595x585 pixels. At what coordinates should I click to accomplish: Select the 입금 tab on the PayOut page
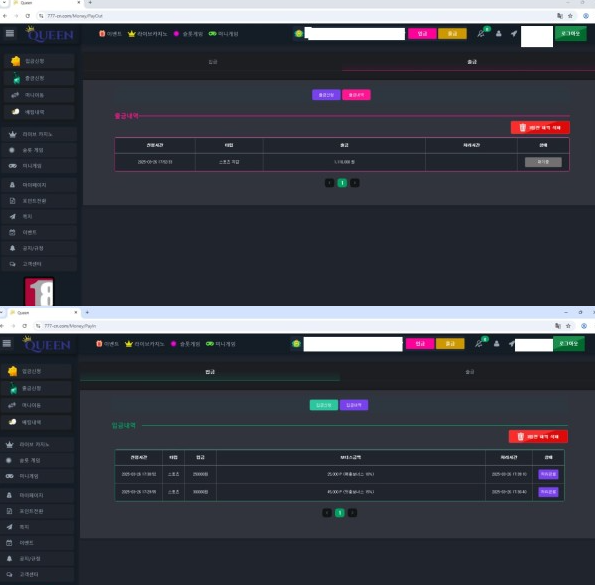pyautogui.click(x=212, y=62)
